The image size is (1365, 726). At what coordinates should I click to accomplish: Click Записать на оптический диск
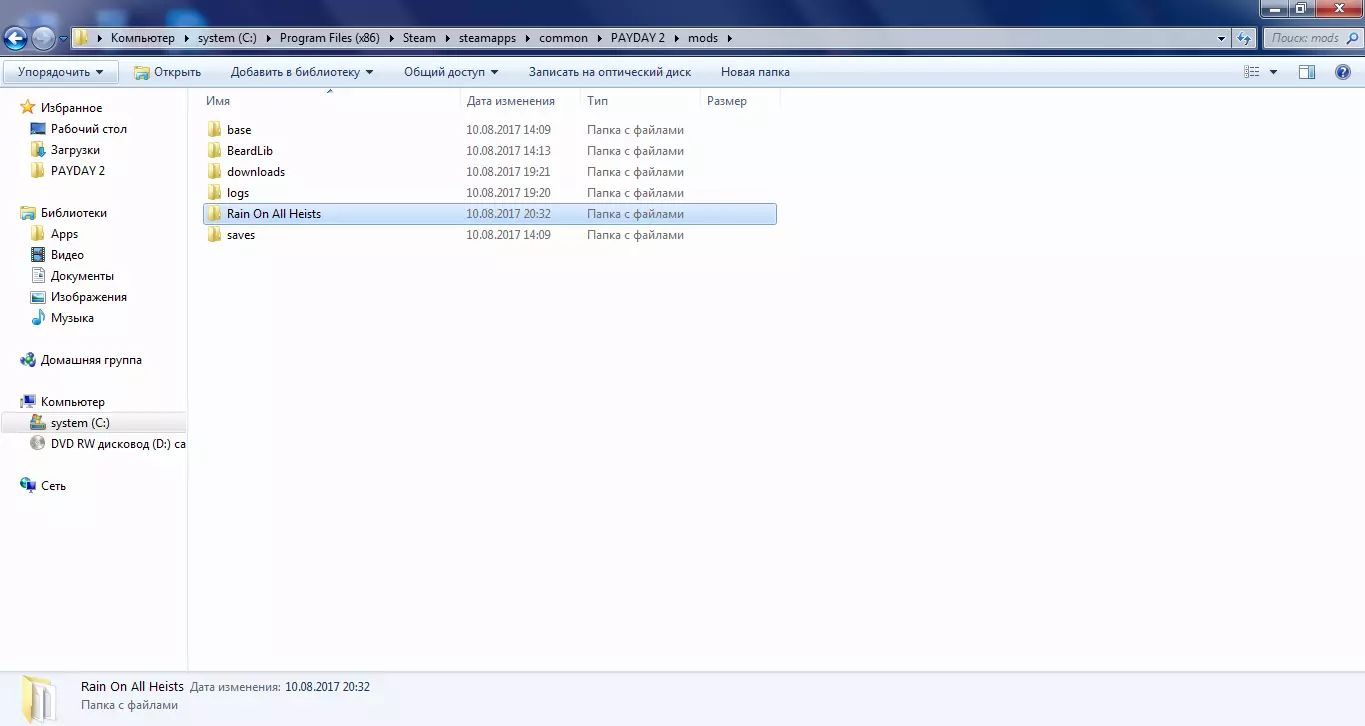[610, 72]
